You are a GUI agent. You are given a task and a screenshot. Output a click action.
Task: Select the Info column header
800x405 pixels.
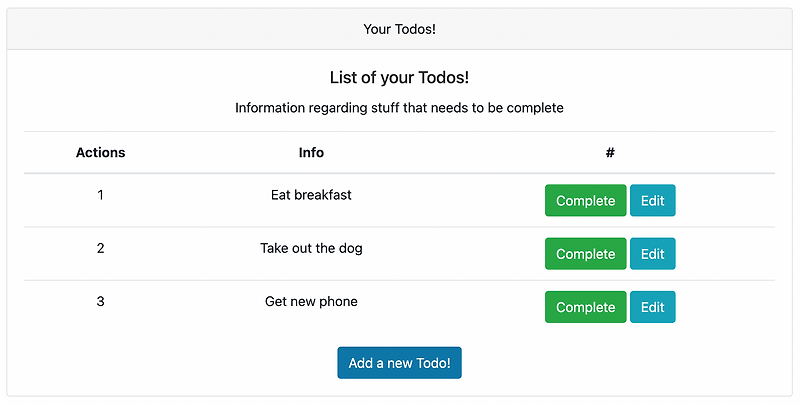pos(311,153)
